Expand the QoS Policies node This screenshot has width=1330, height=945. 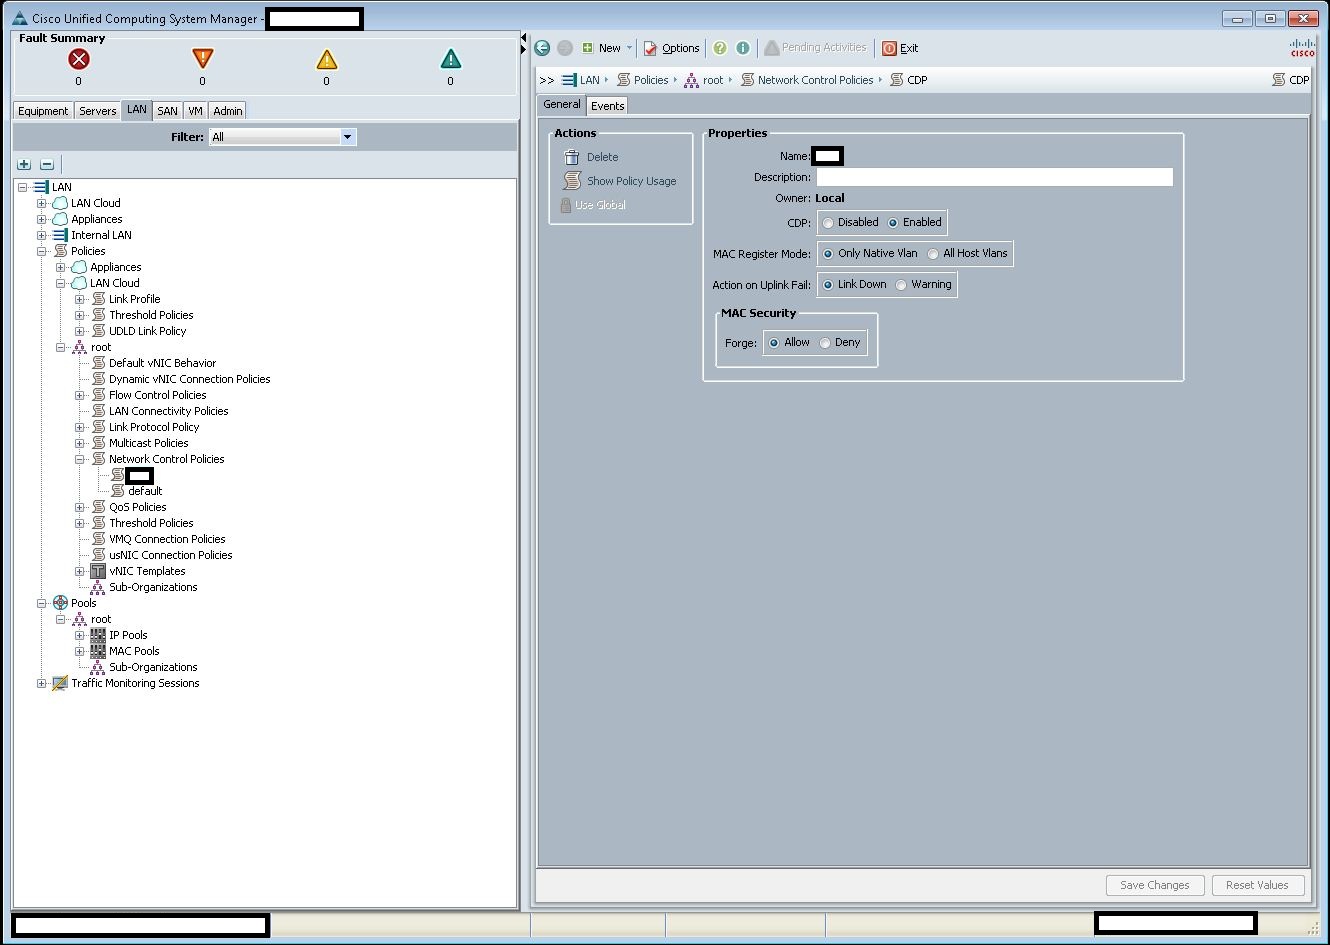(80, 507)
